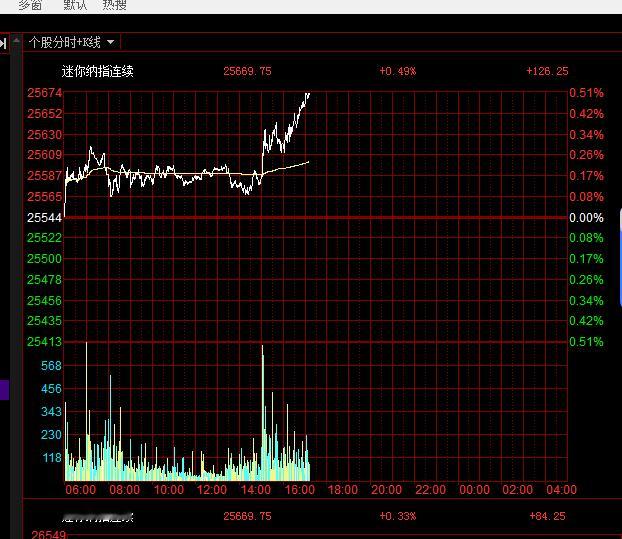Screen dimensions: 622x539
Task: Click the small up arrow beside the chart type selector
Action: click(16, 40)
